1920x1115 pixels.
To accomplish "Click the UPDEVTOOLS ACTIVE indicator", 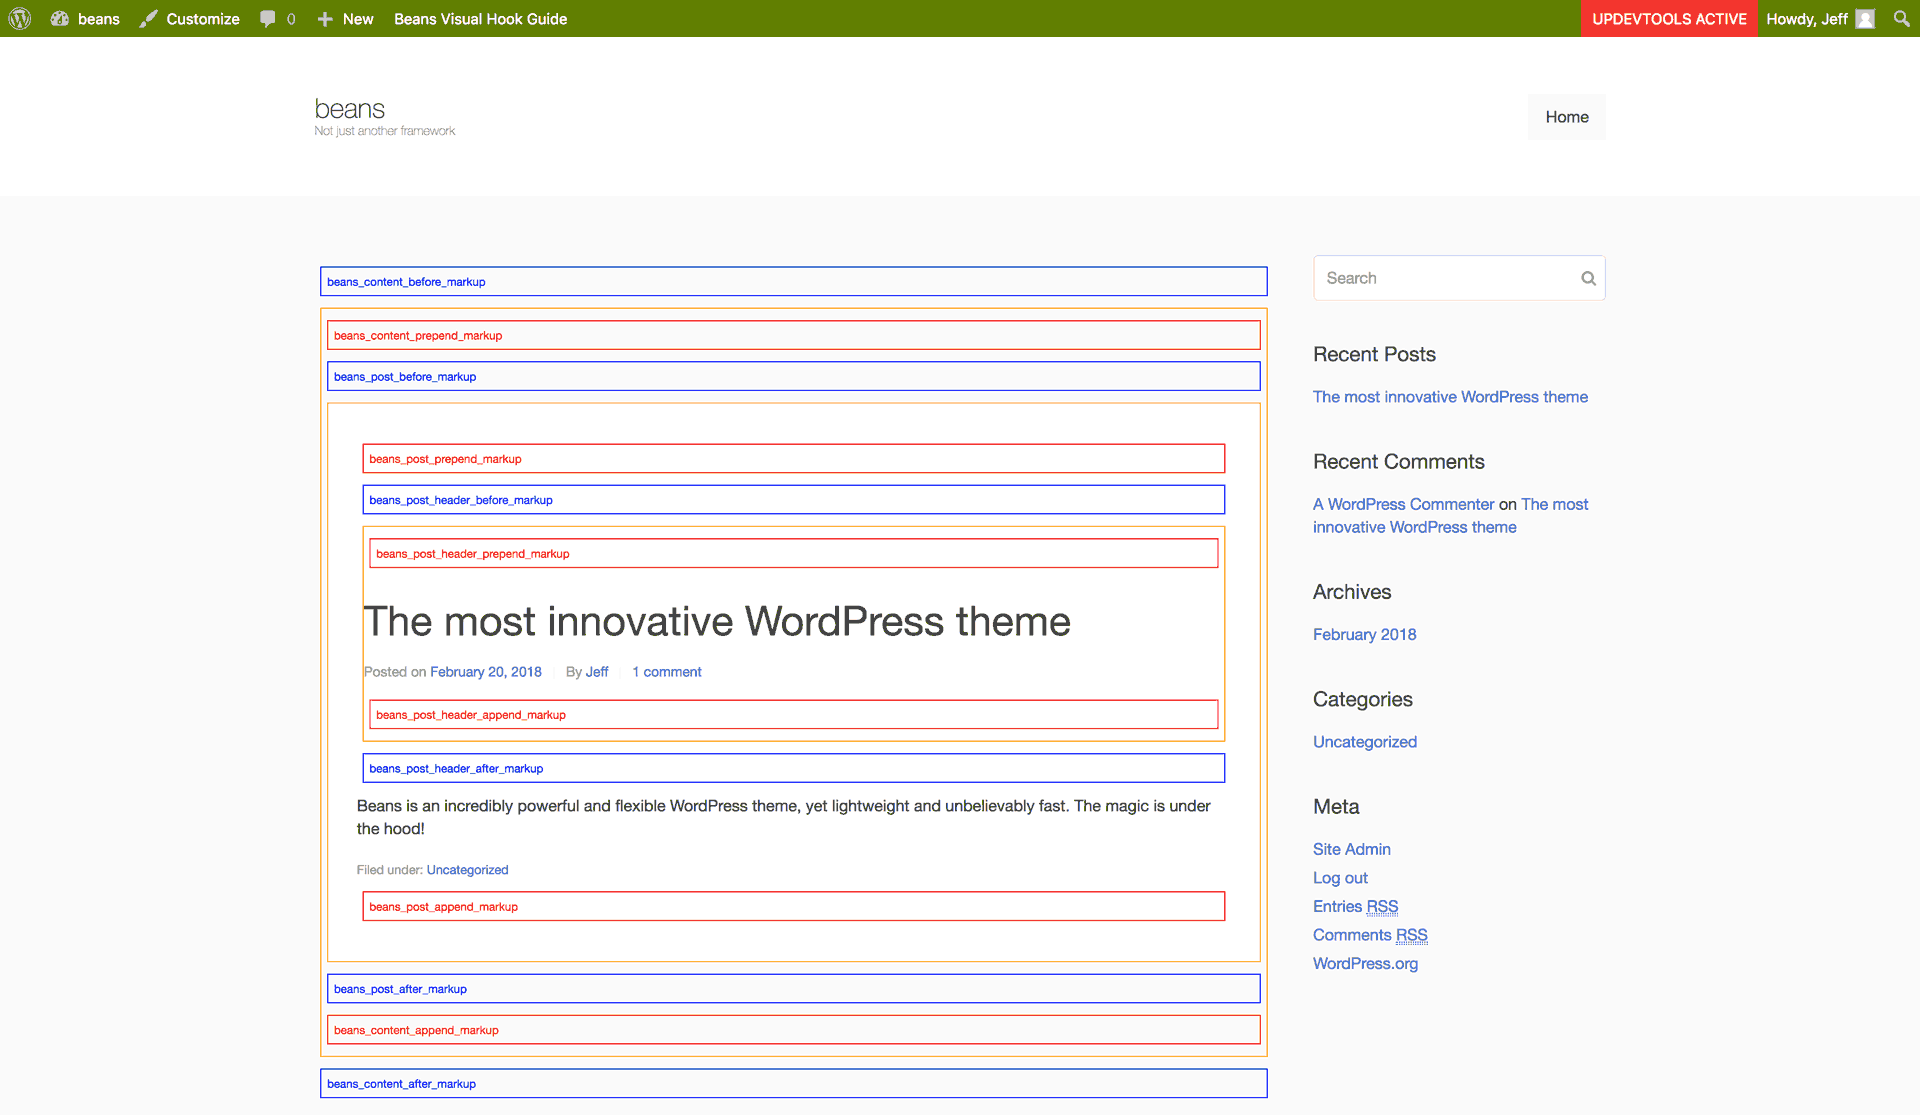I will click(x=1669, y=18).
